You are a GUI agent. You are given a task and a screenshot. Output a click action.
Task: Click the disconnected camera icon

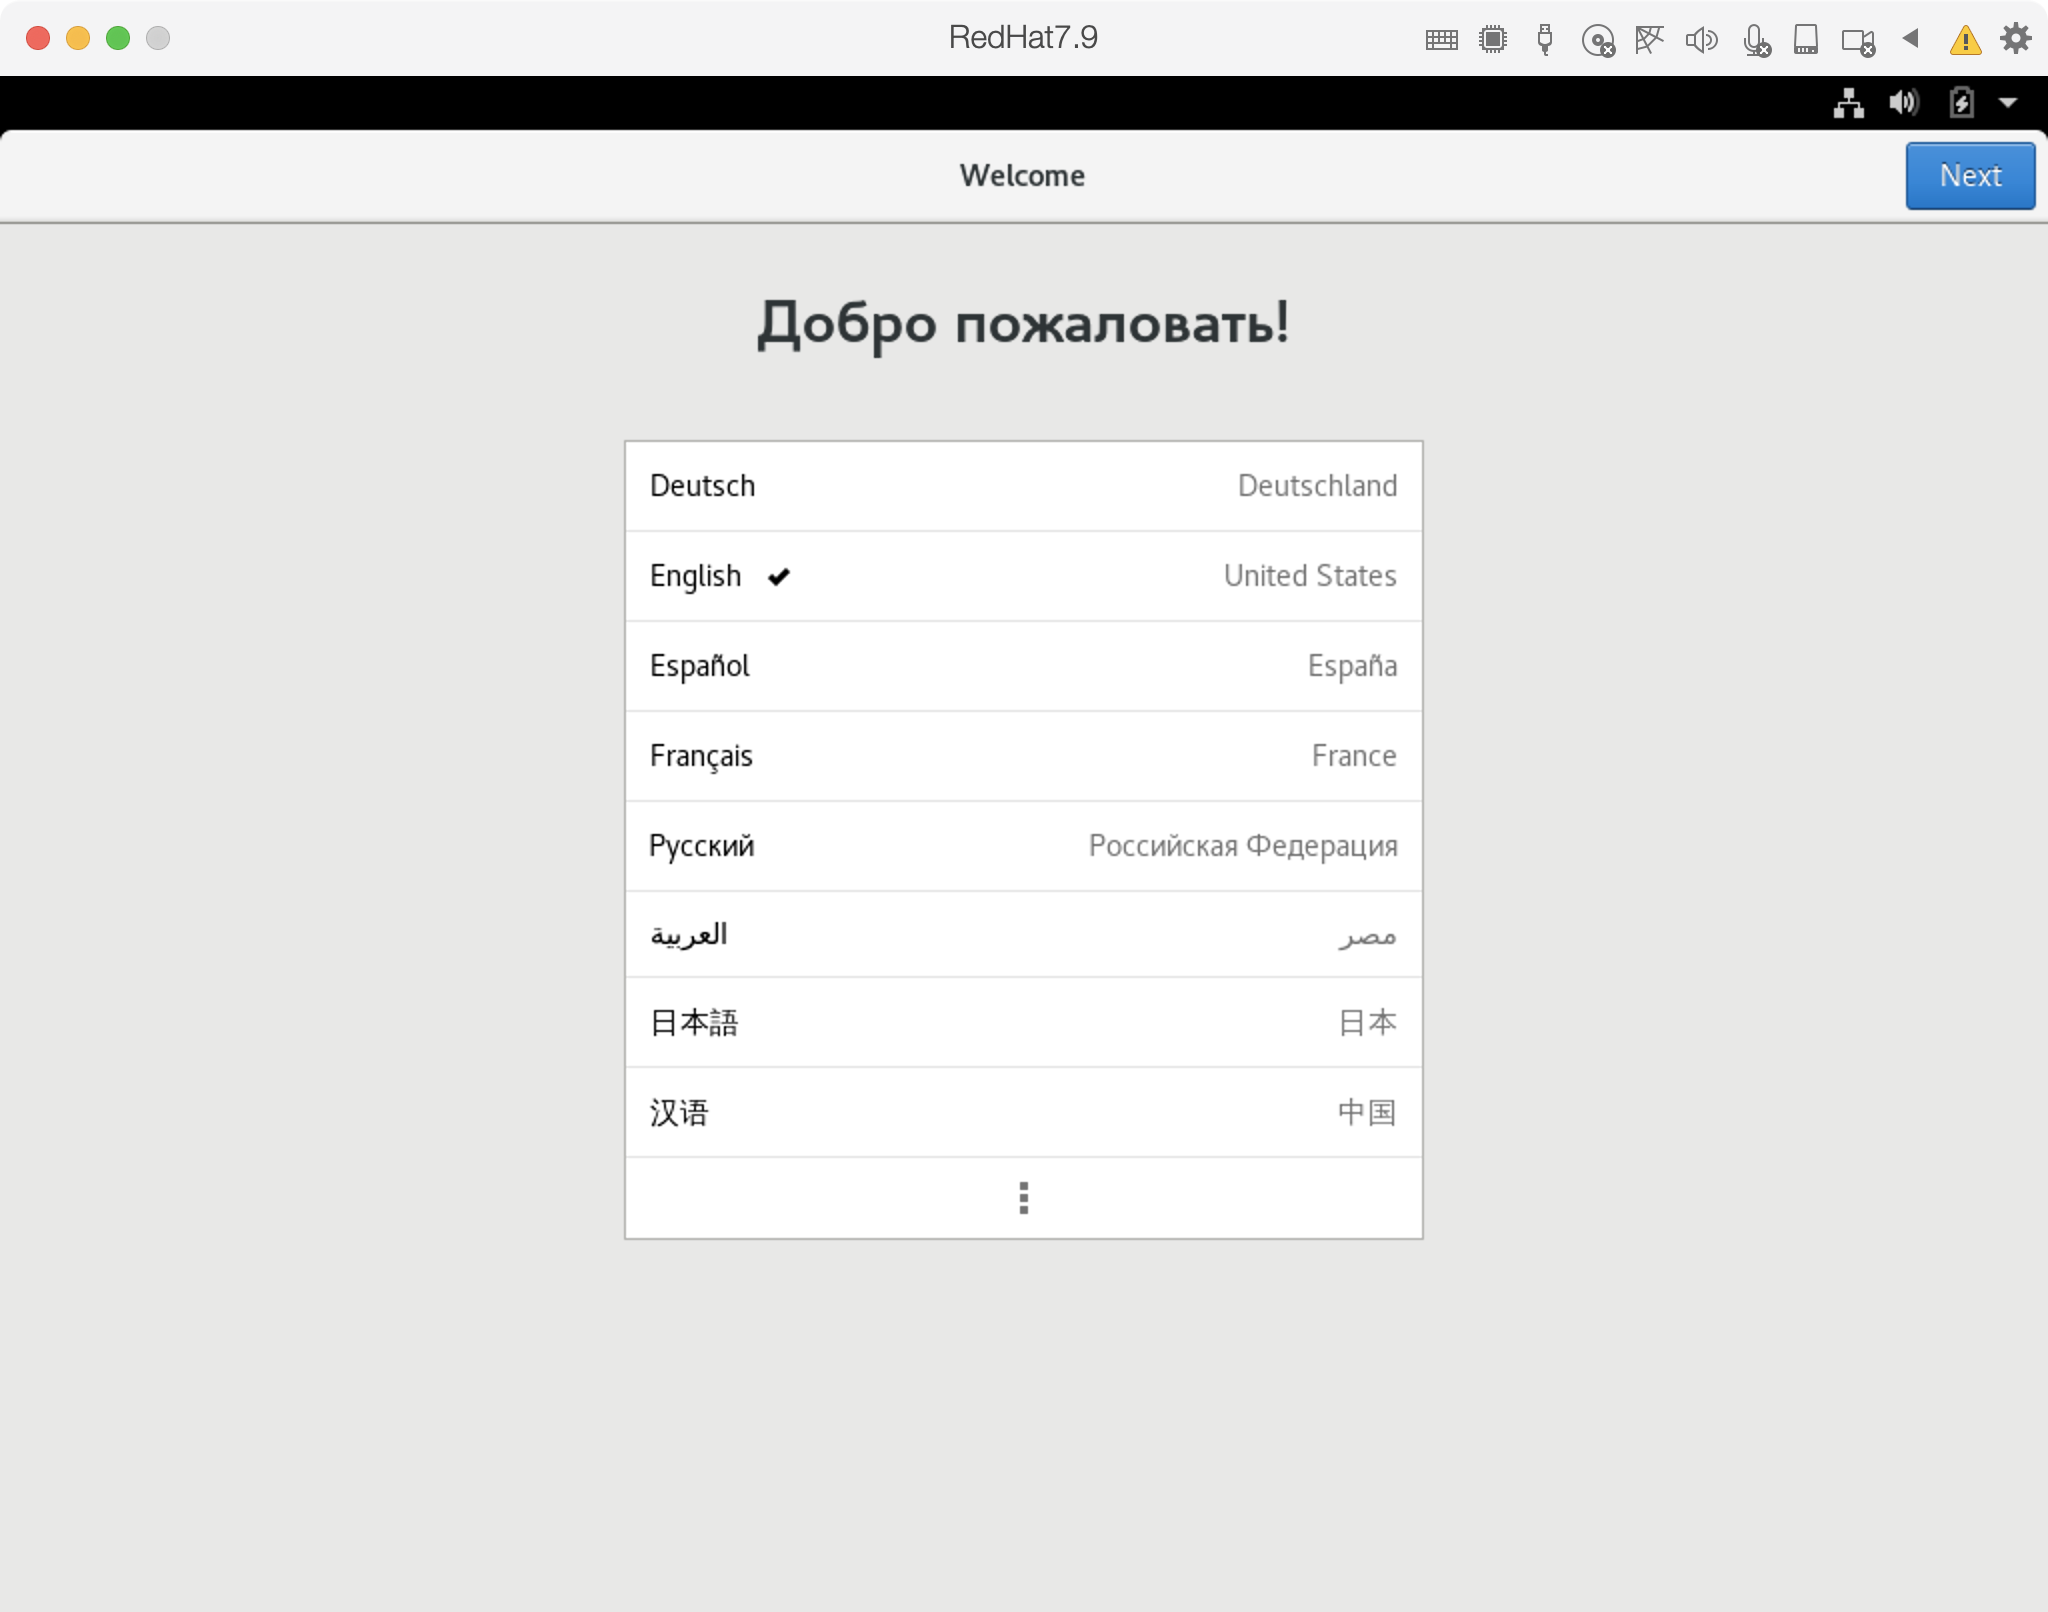click(x=1858, y=41)
